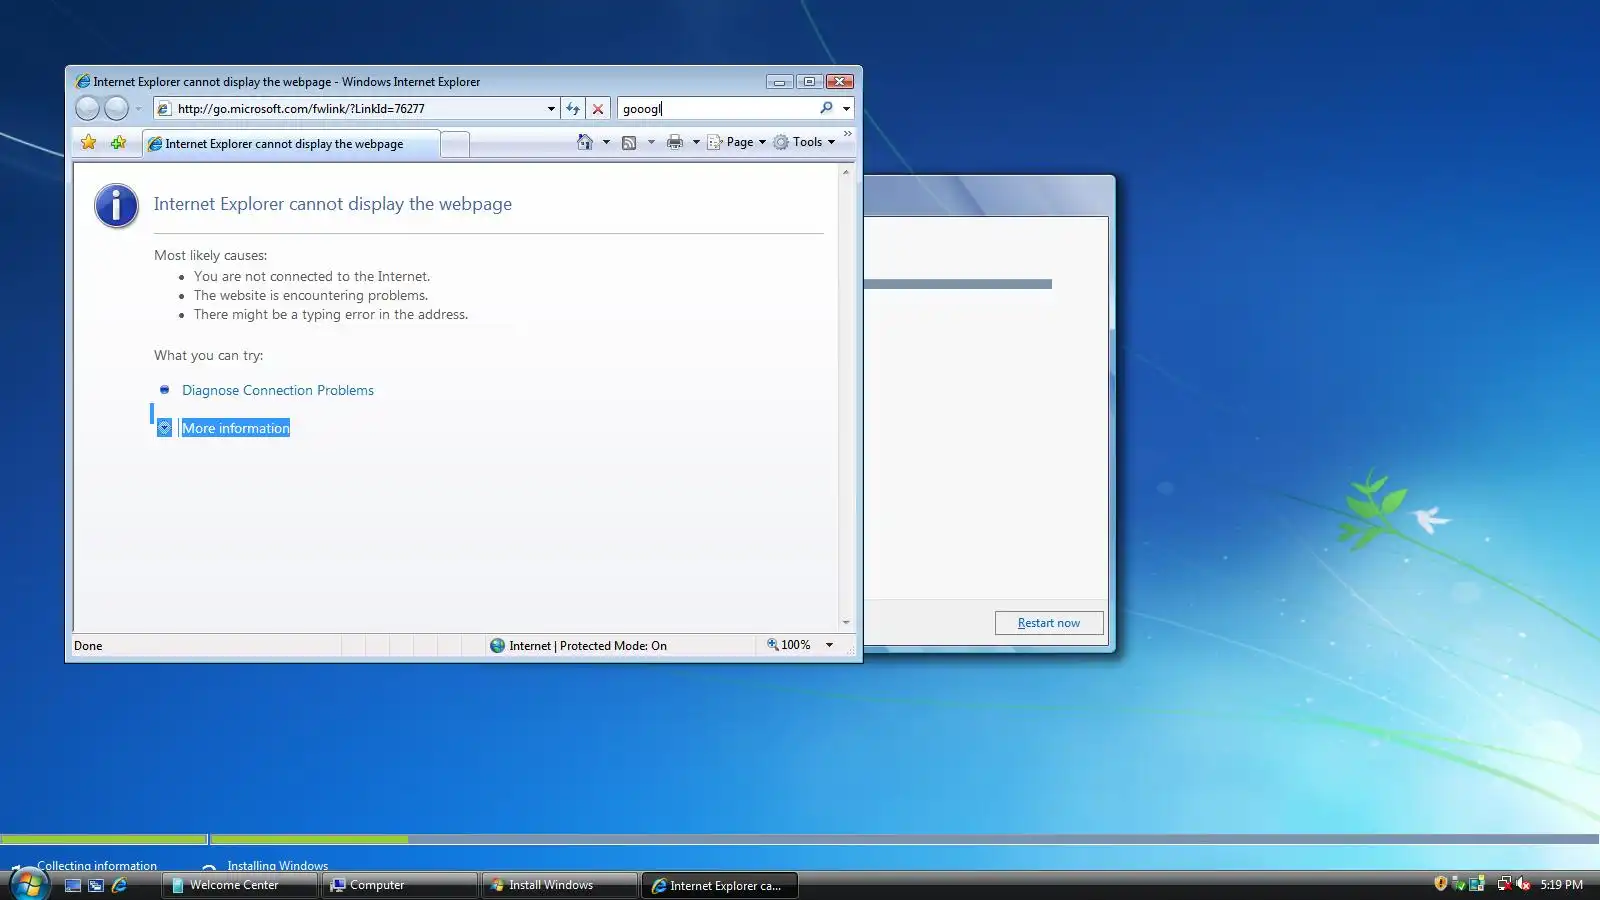Click the RSS Feeds icon
Image resolution: width=1600 pixels, height=900 pixels.
click(629, 142)
